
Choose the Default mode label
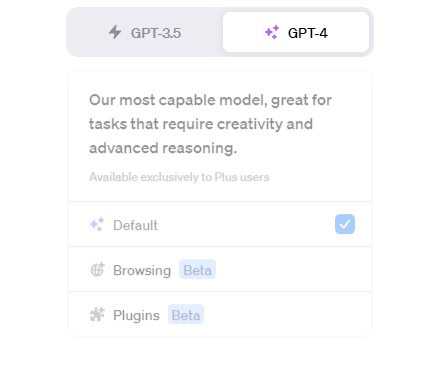point(135,225)
